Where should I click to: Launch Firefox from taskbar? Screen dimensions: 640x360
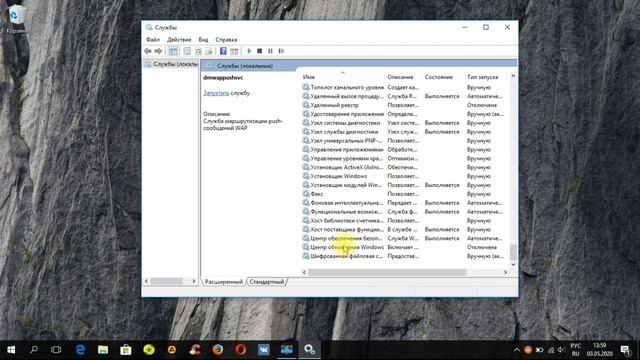(218, 350)
